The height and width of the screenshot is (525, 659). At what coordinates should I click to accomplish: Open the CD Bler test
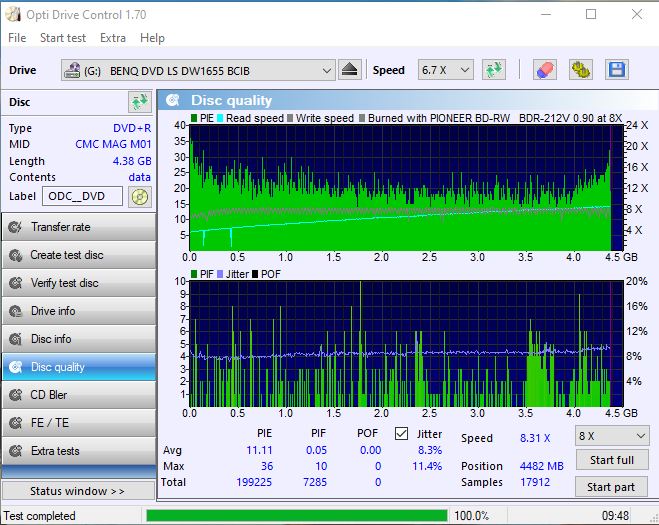point(78,395)
